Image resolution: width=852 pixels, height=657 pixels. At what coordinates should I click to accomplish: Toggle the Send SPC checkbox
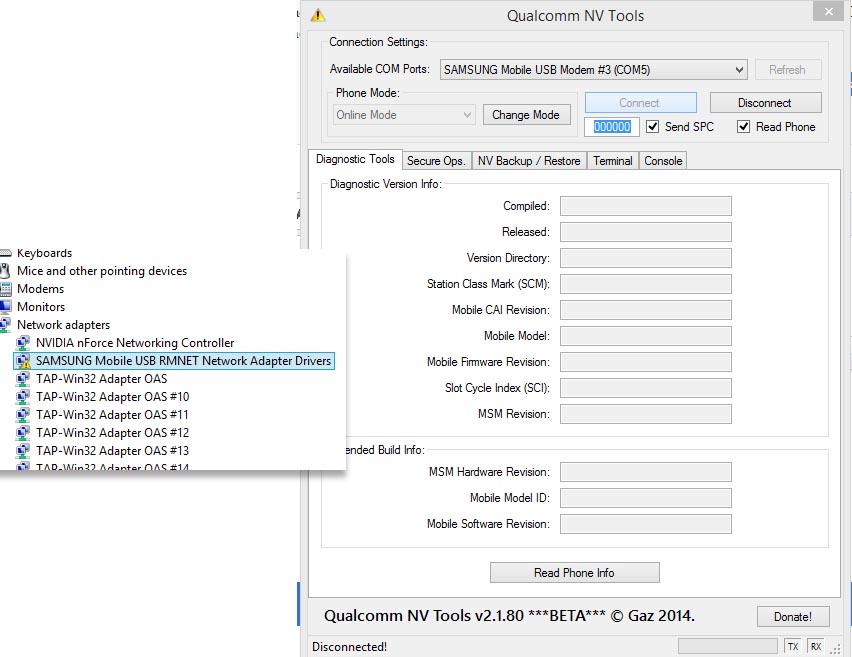tap(652, 127)
